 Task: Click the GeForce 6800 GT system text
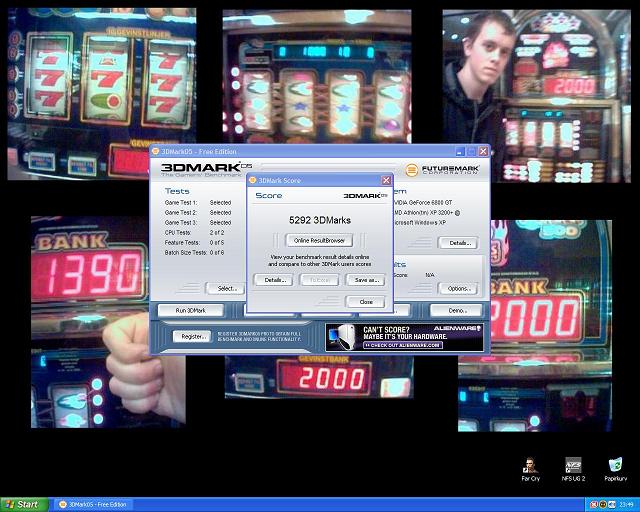pyautogui.click(x=423, y=203)
